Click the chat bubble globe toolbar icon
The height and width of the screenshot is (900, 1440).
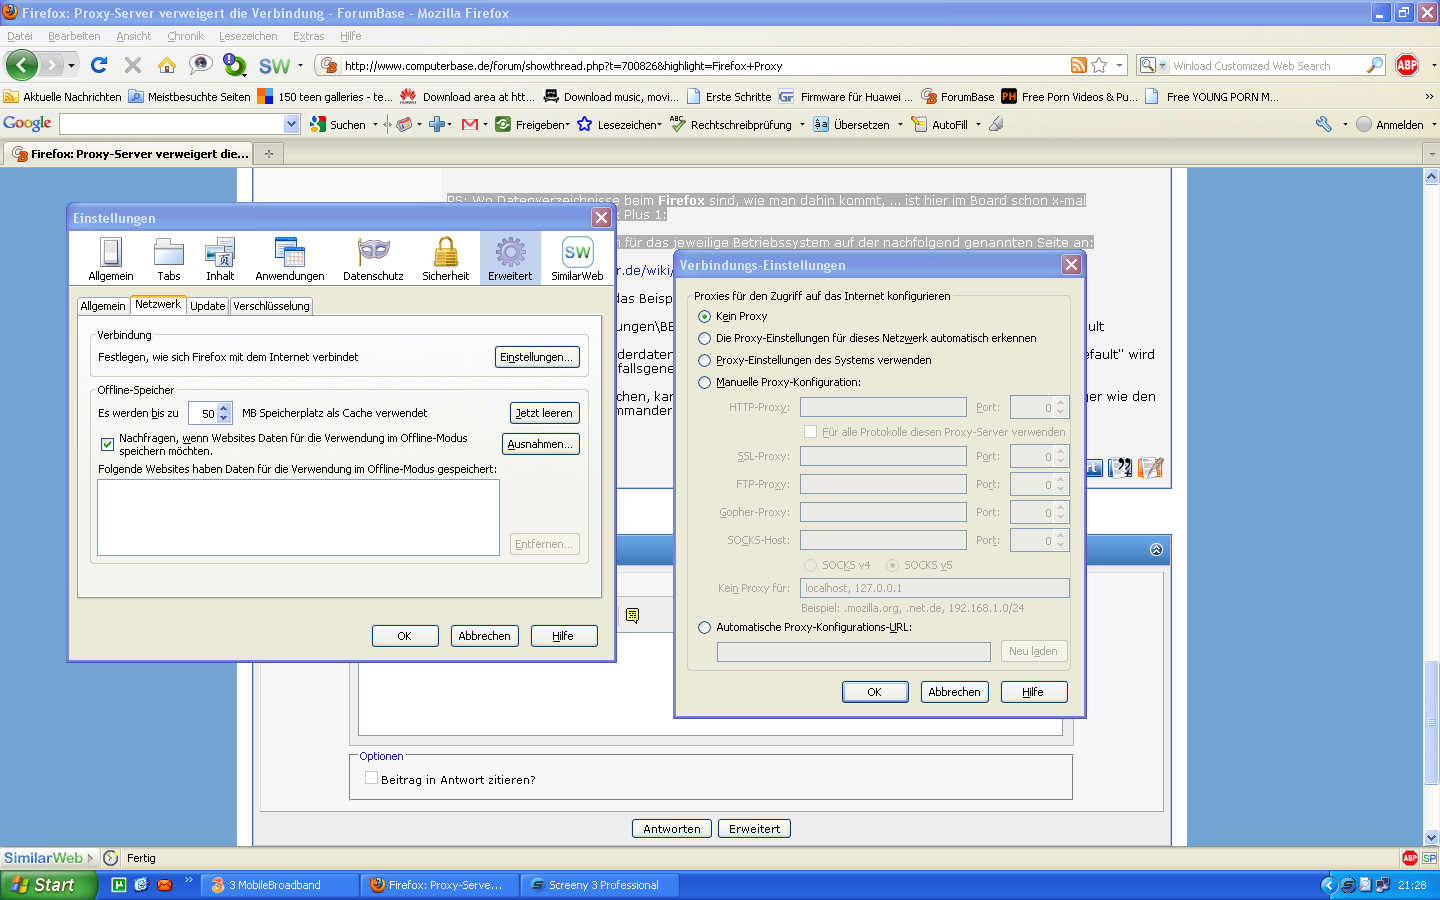pyautogui.click(x=200, y=65)
